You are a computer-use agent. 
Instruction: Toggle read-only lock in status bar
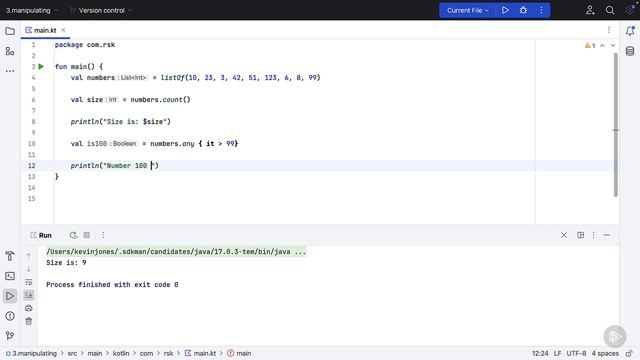point(629,353)
